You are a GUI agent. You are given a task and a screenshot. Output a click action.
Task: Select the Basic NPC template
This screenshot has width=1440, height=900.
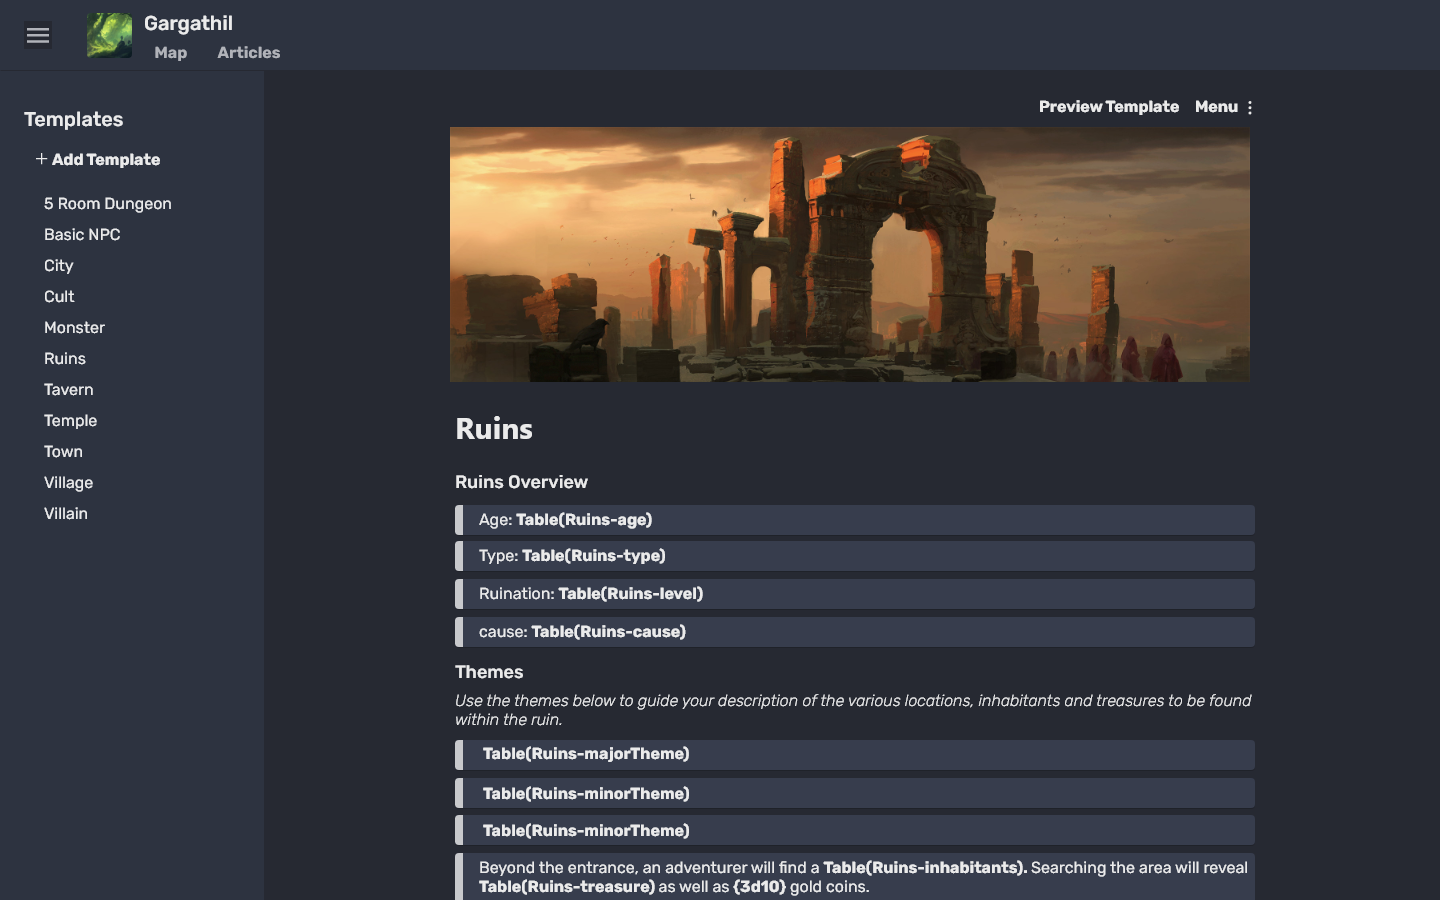pos(82,235)
